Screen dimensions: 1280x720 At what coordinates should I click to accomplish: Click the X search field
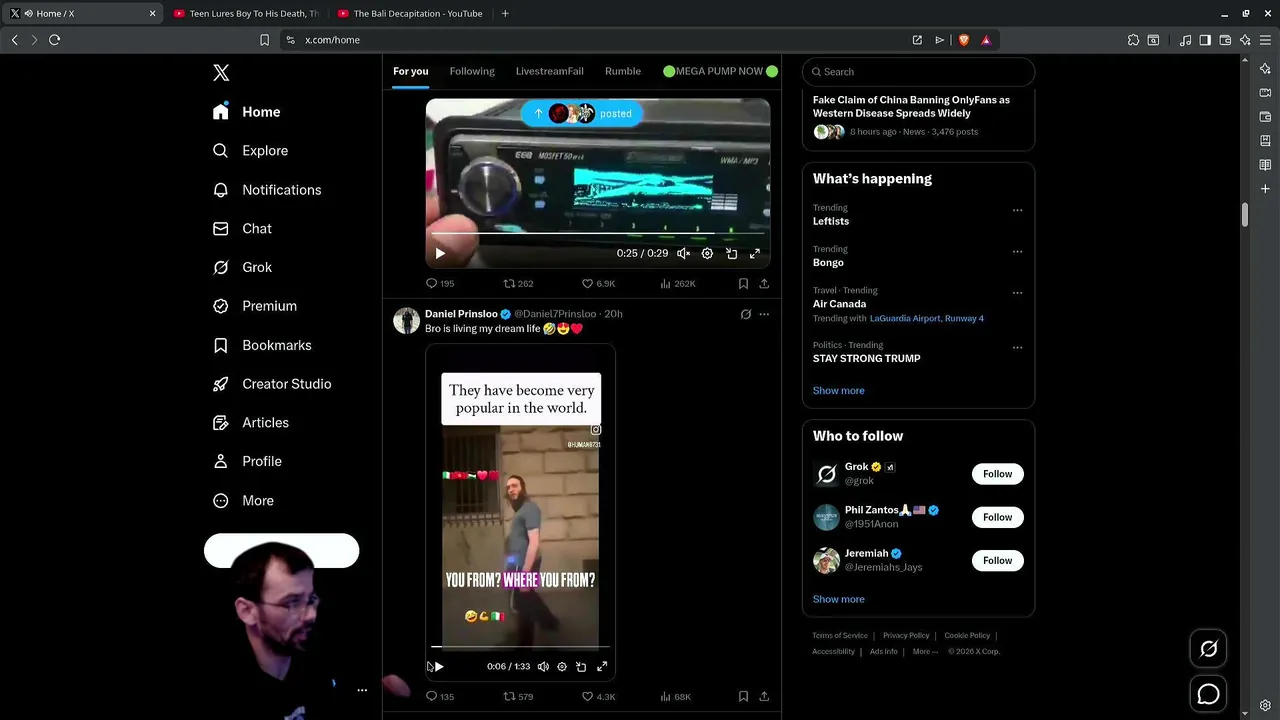click(918, 72)
